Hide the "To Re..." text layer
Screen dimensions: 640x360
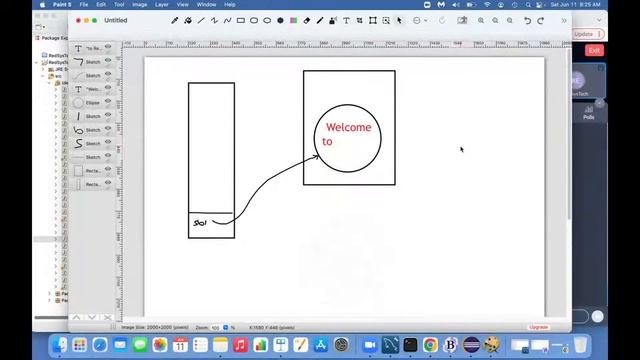tap(108, 47)
